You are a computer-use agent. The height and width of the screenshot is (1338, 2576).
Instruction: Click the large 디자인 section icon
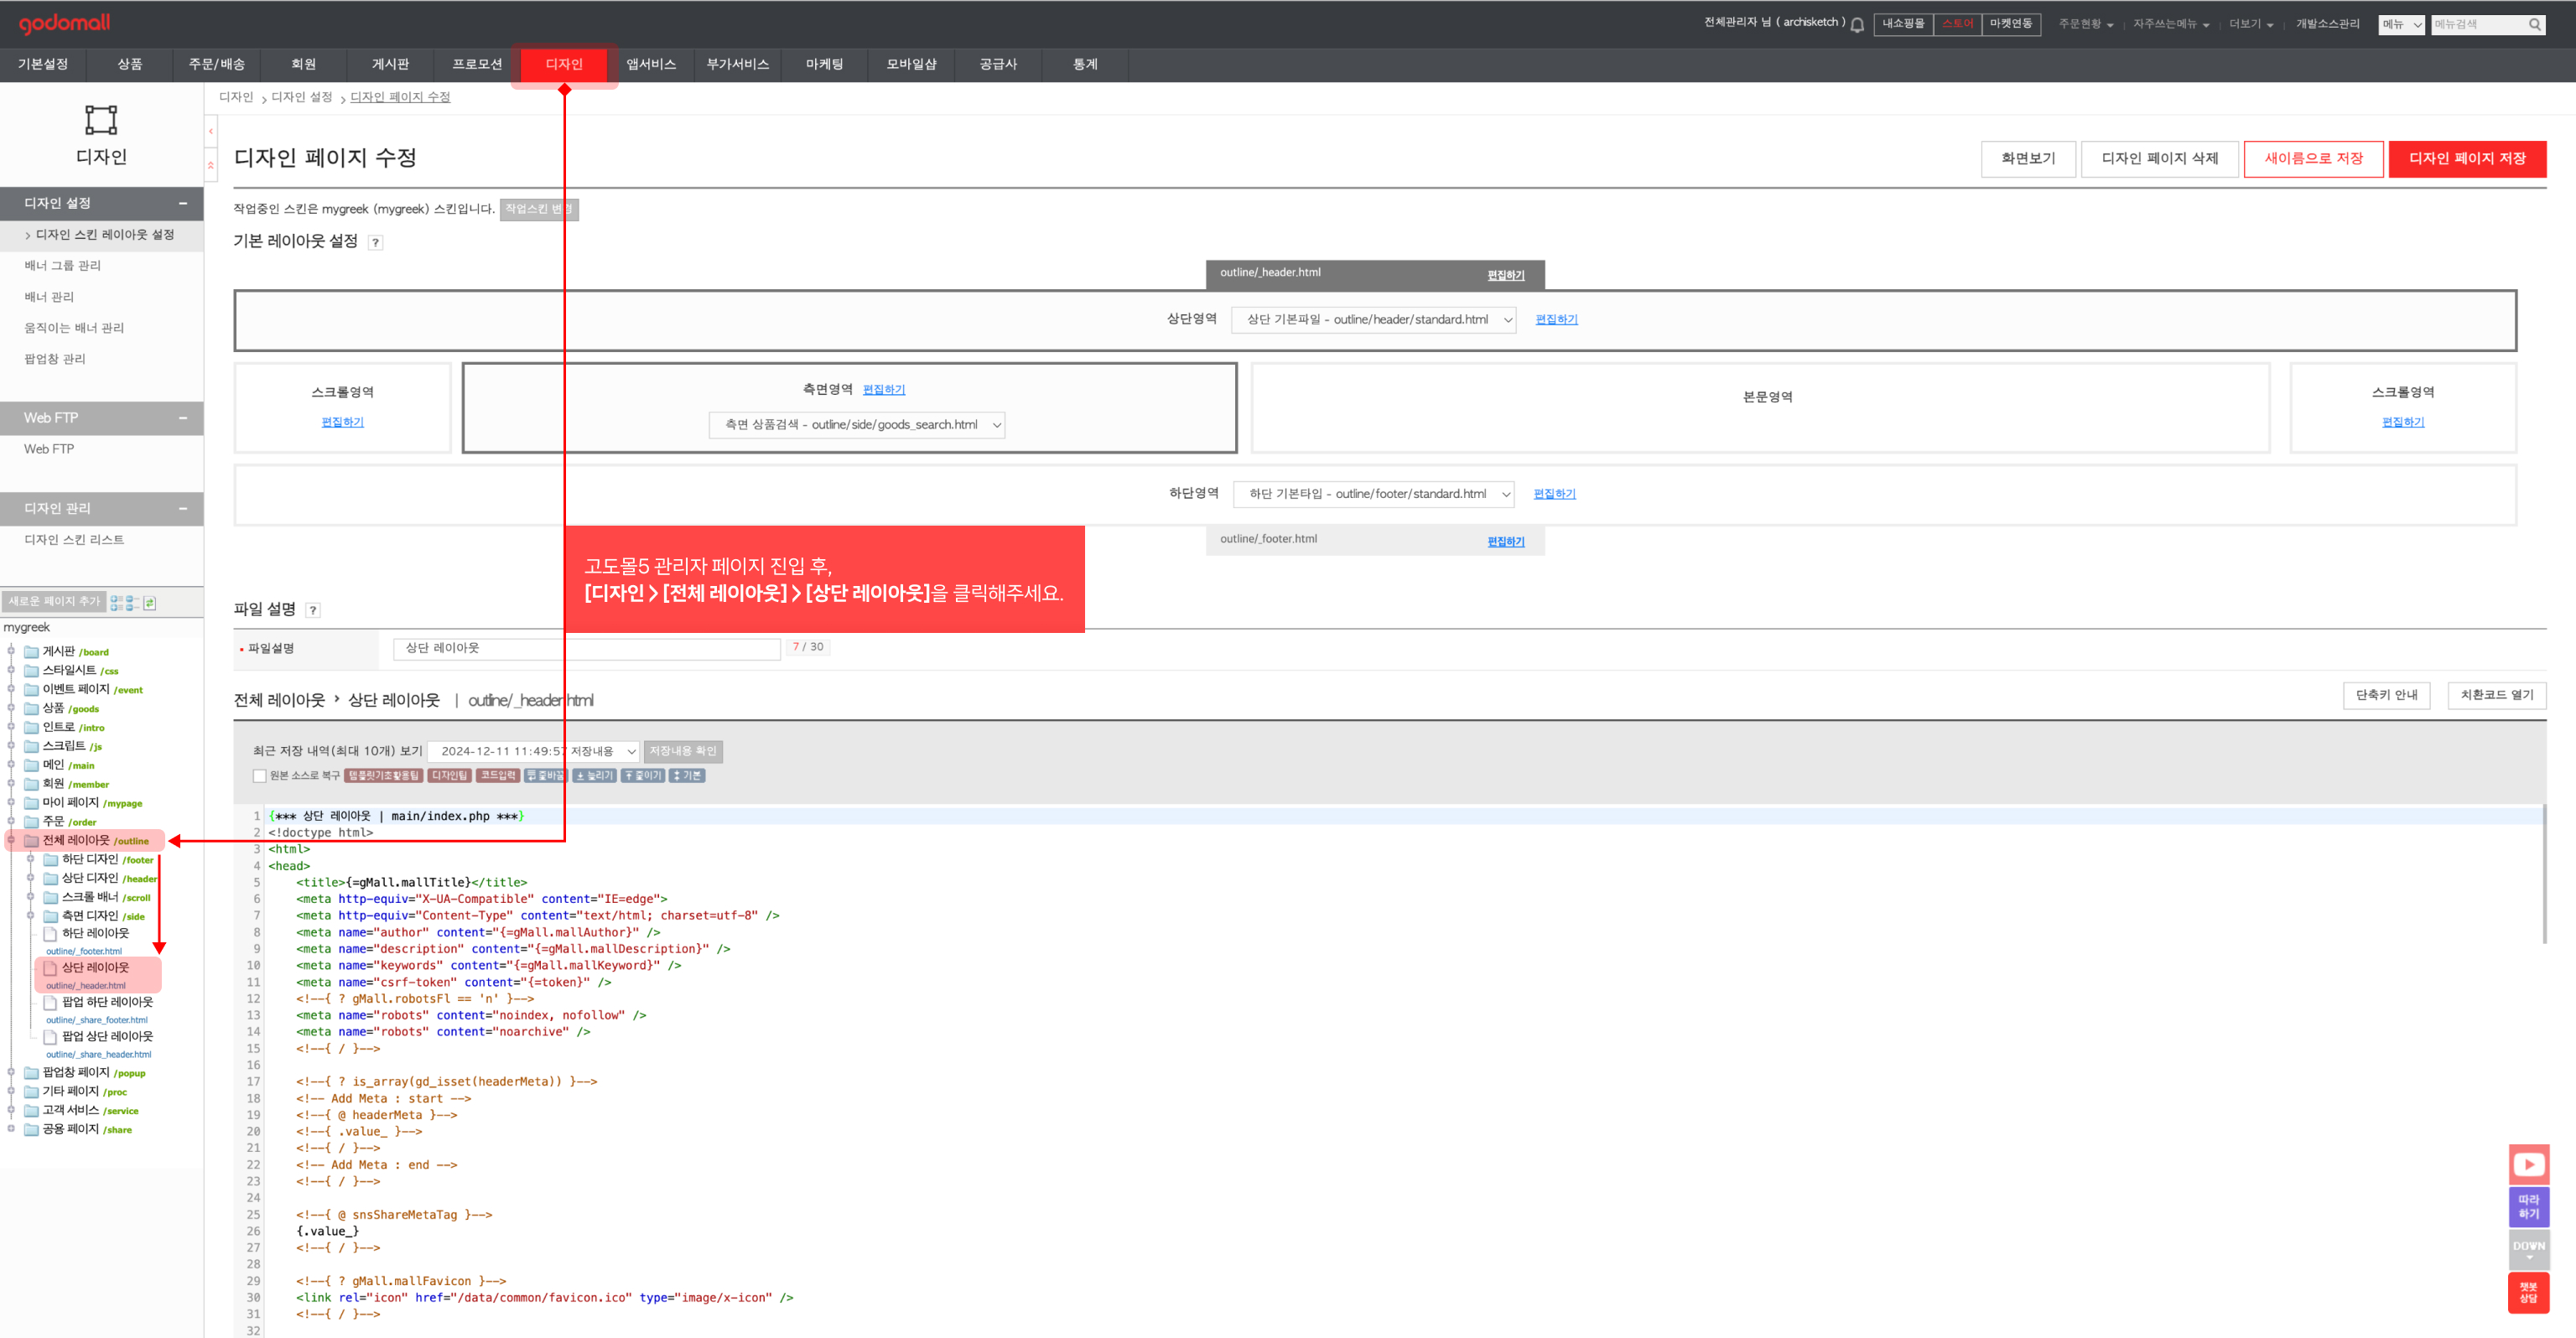tap(101, 120)
